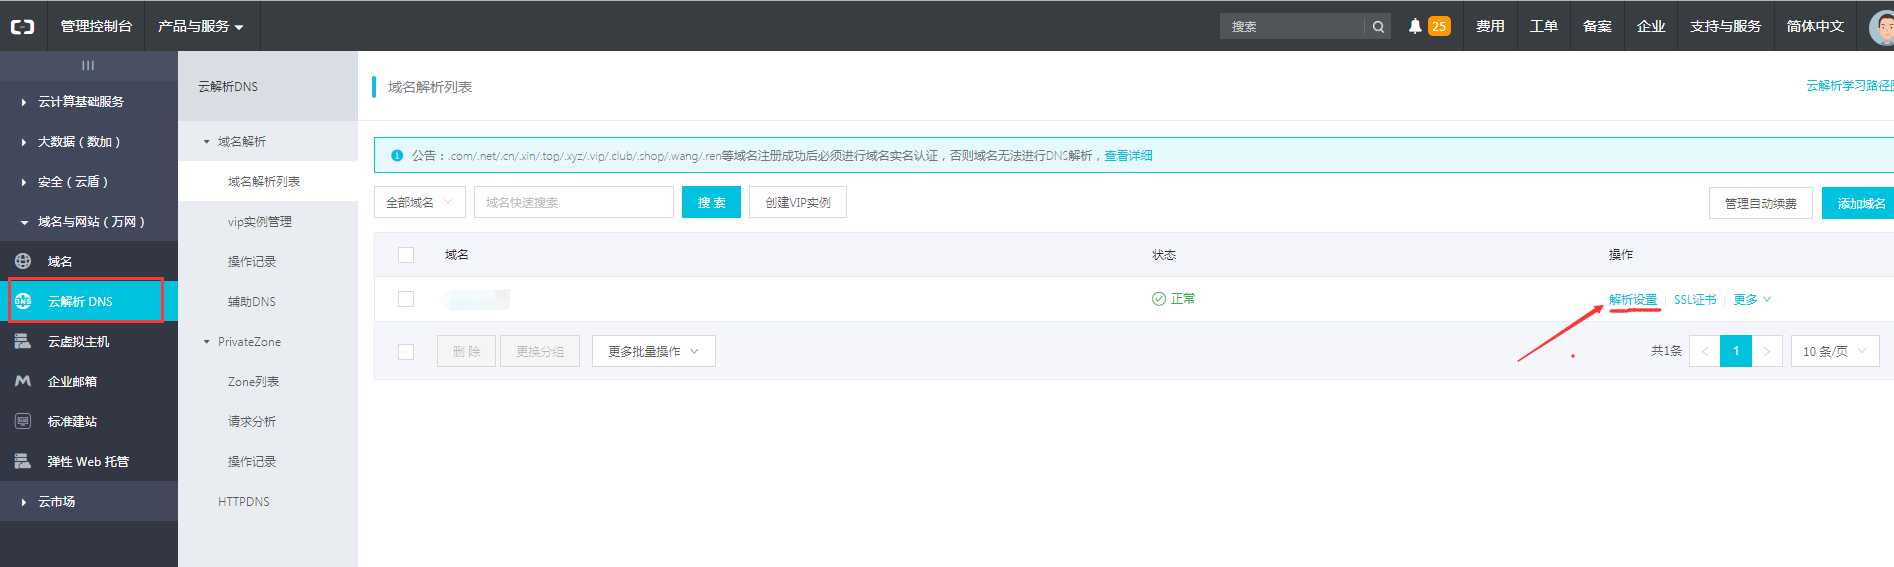1894x567 pixels.
Task: Click the Aliyun logo icon
Action: (22, 26)
